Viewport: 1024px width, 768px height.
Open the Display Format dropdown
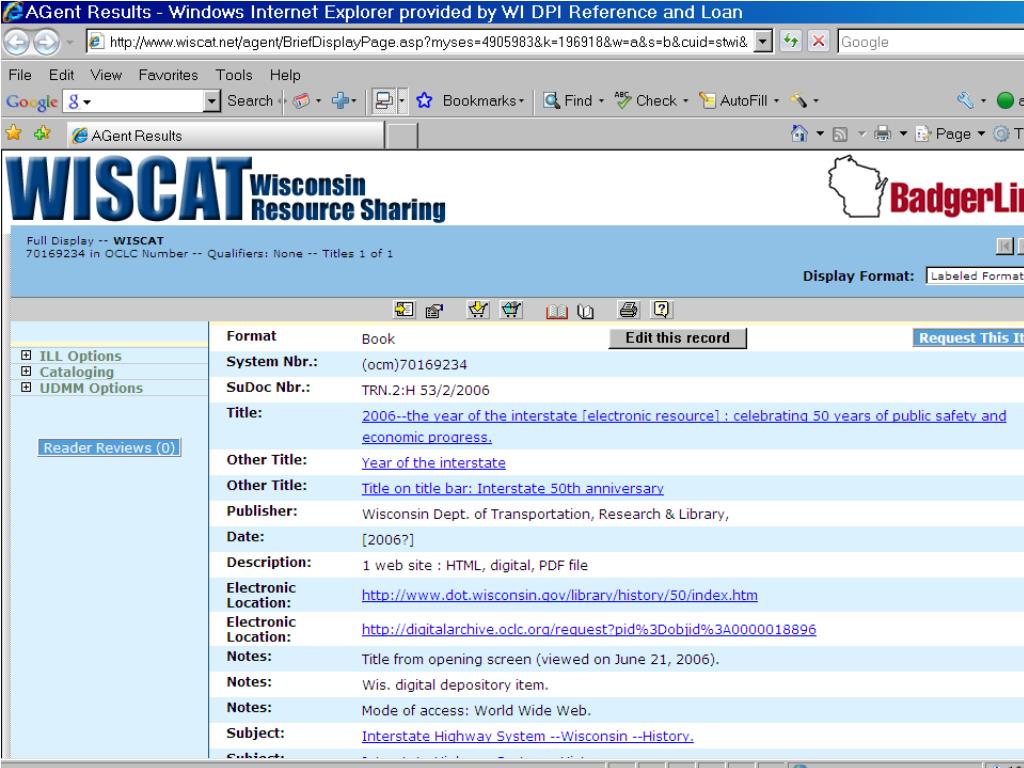974,276
